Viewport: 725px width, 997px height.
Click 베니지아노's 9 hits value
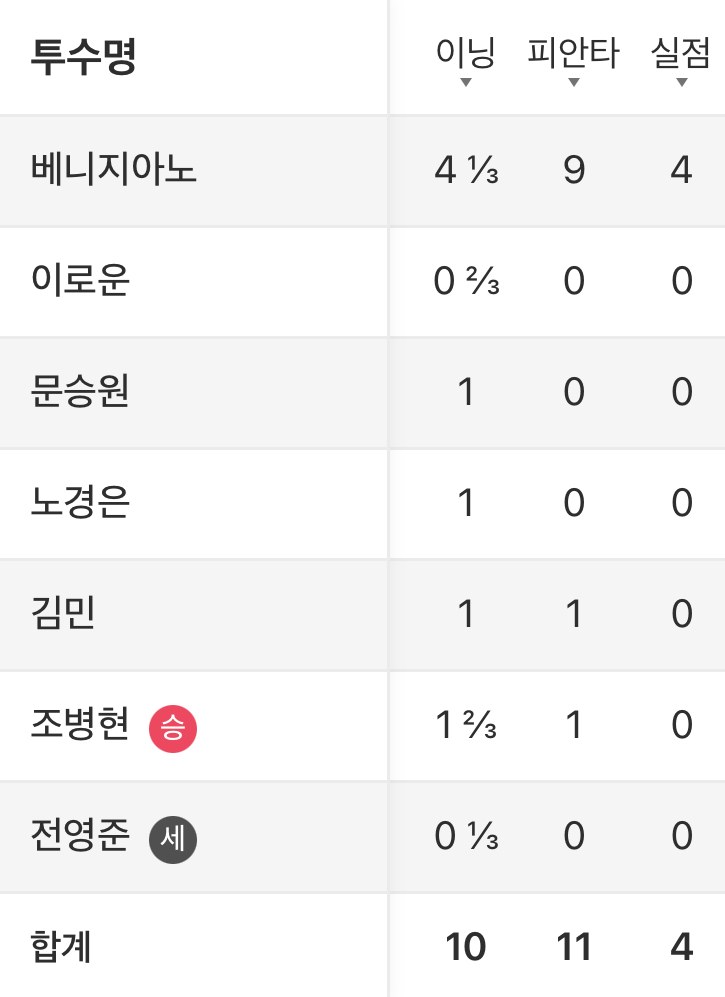pos(573,171)
